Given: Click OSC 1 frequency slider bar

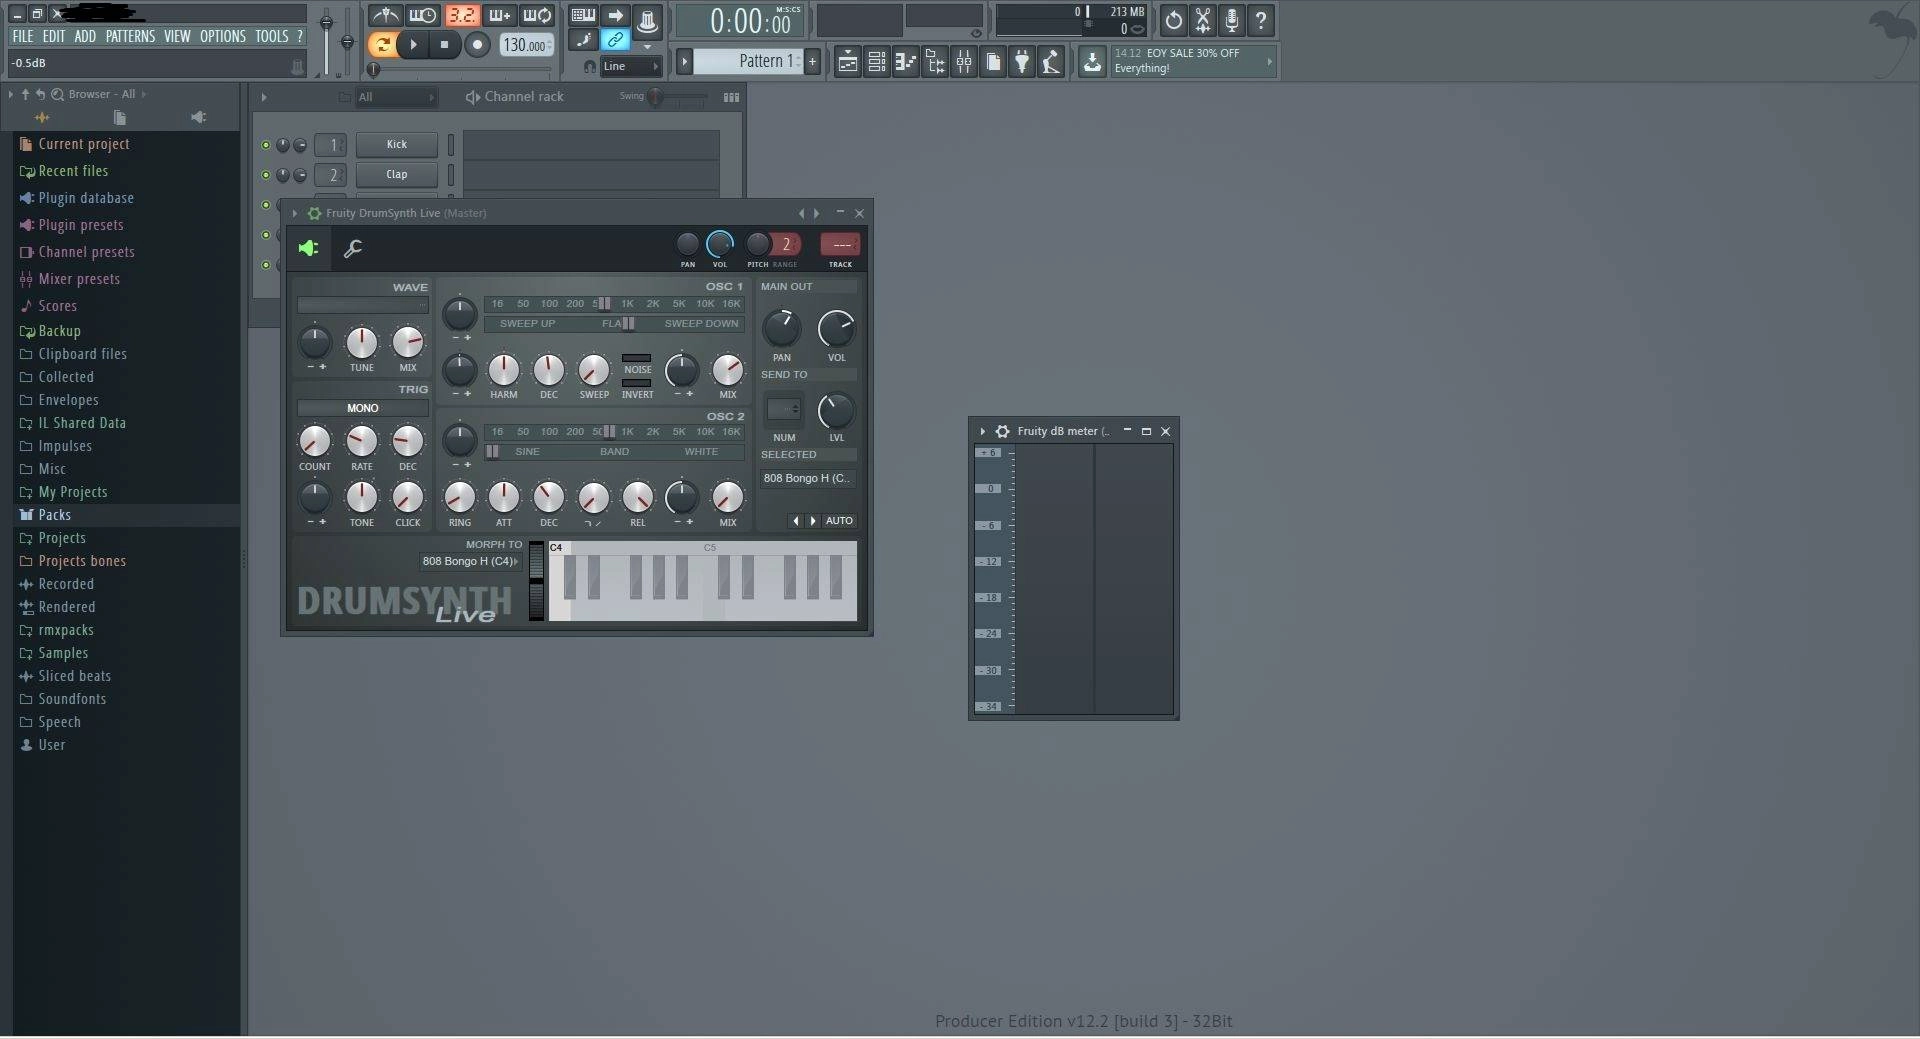Looking at the screenshot, I should pos(614,304).
